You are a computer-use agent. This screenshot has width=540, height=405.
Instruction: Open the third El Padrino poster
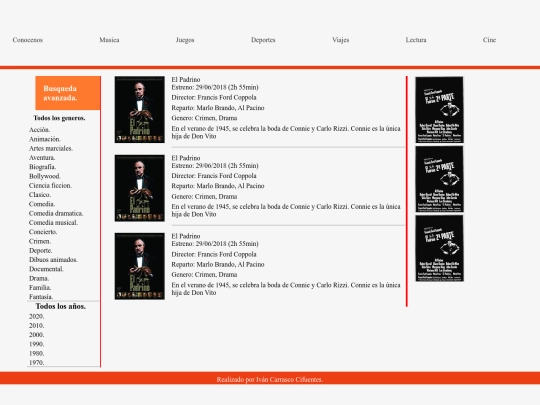click(x=139, y=266)
